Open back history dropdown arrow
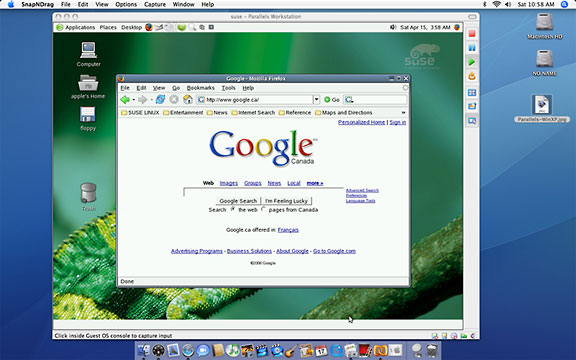 133,100
